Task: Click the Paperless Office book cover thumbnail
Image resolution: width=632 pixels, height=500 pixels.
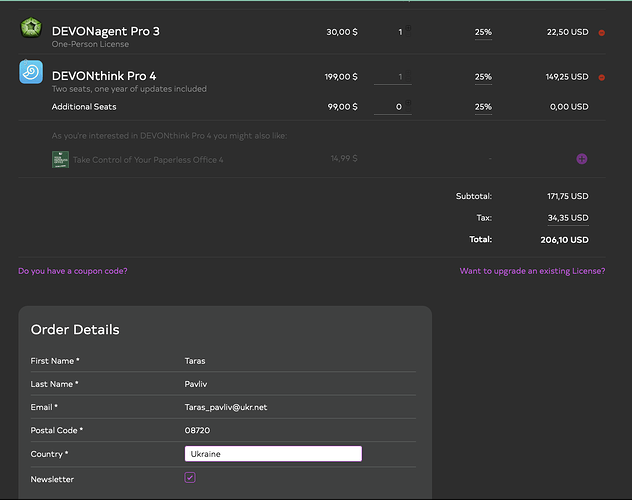Action: click(60, 159)
